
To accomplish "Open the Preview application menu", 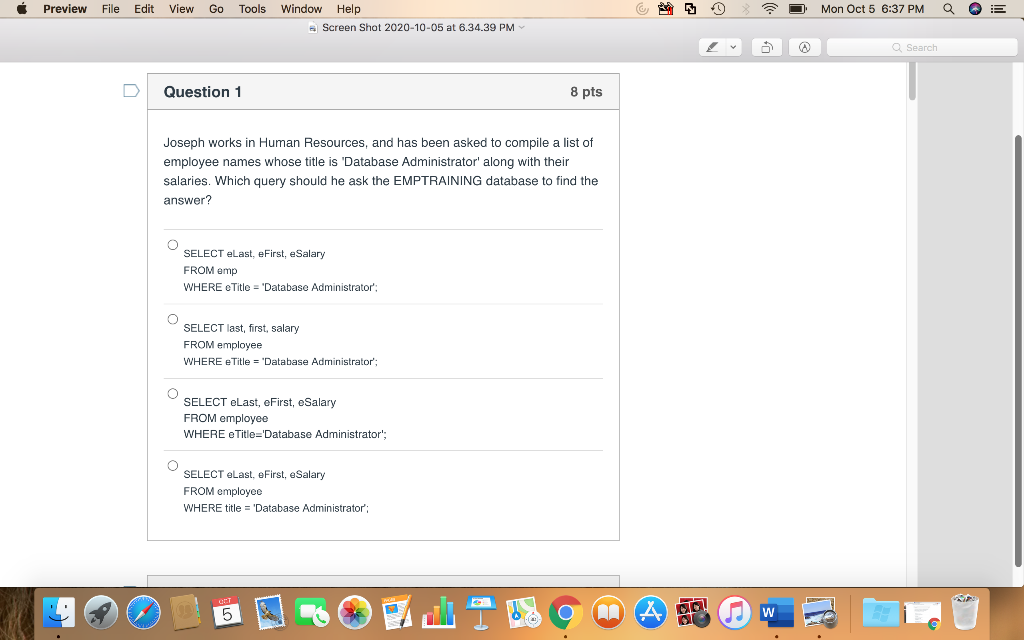I will point(64,9).
